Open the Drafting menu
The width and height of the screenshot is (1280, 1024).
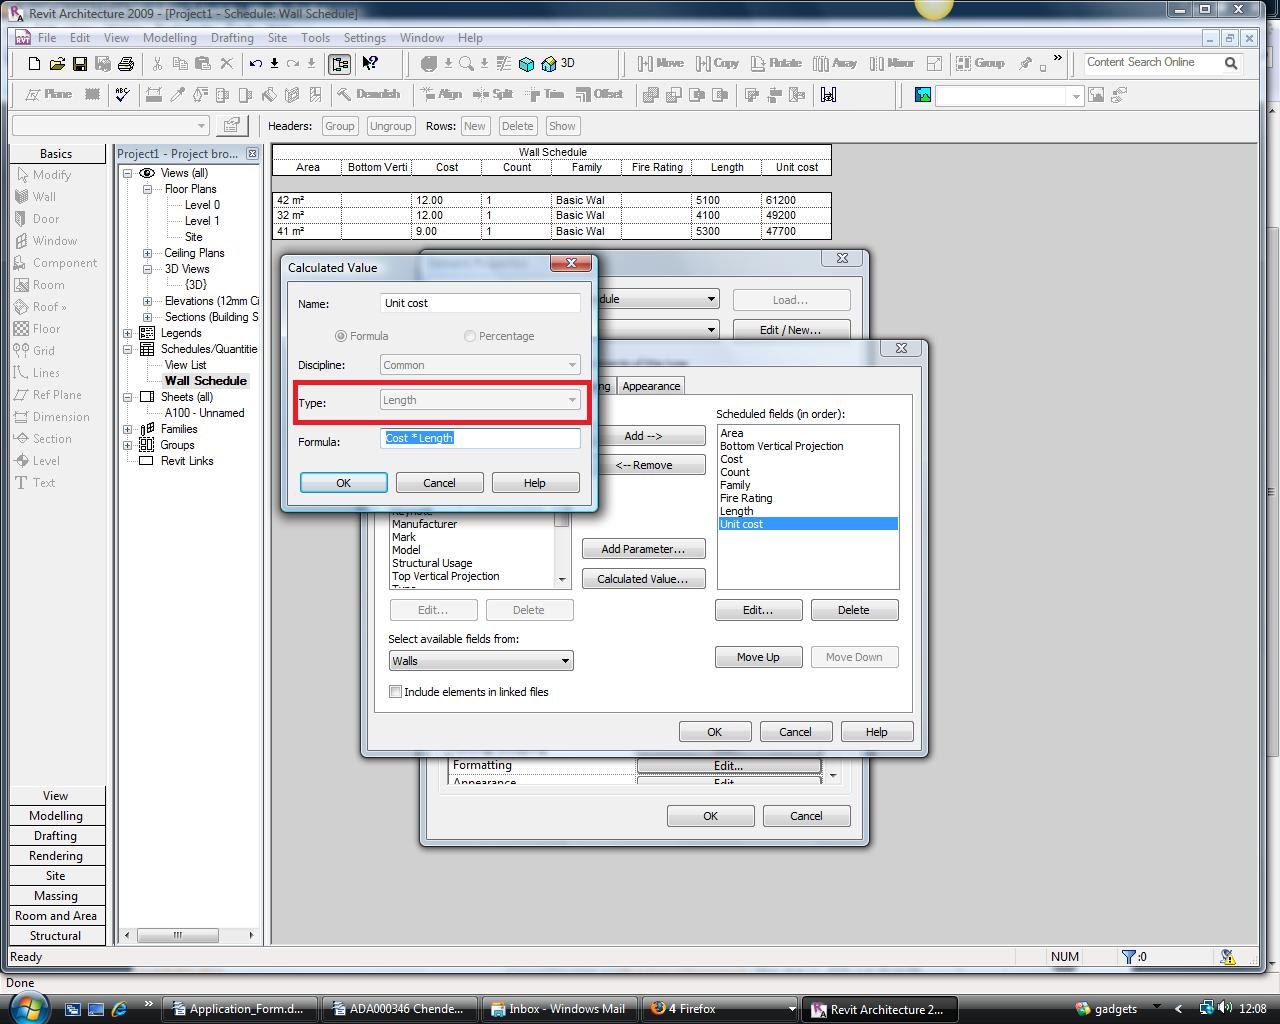point(232,38)
